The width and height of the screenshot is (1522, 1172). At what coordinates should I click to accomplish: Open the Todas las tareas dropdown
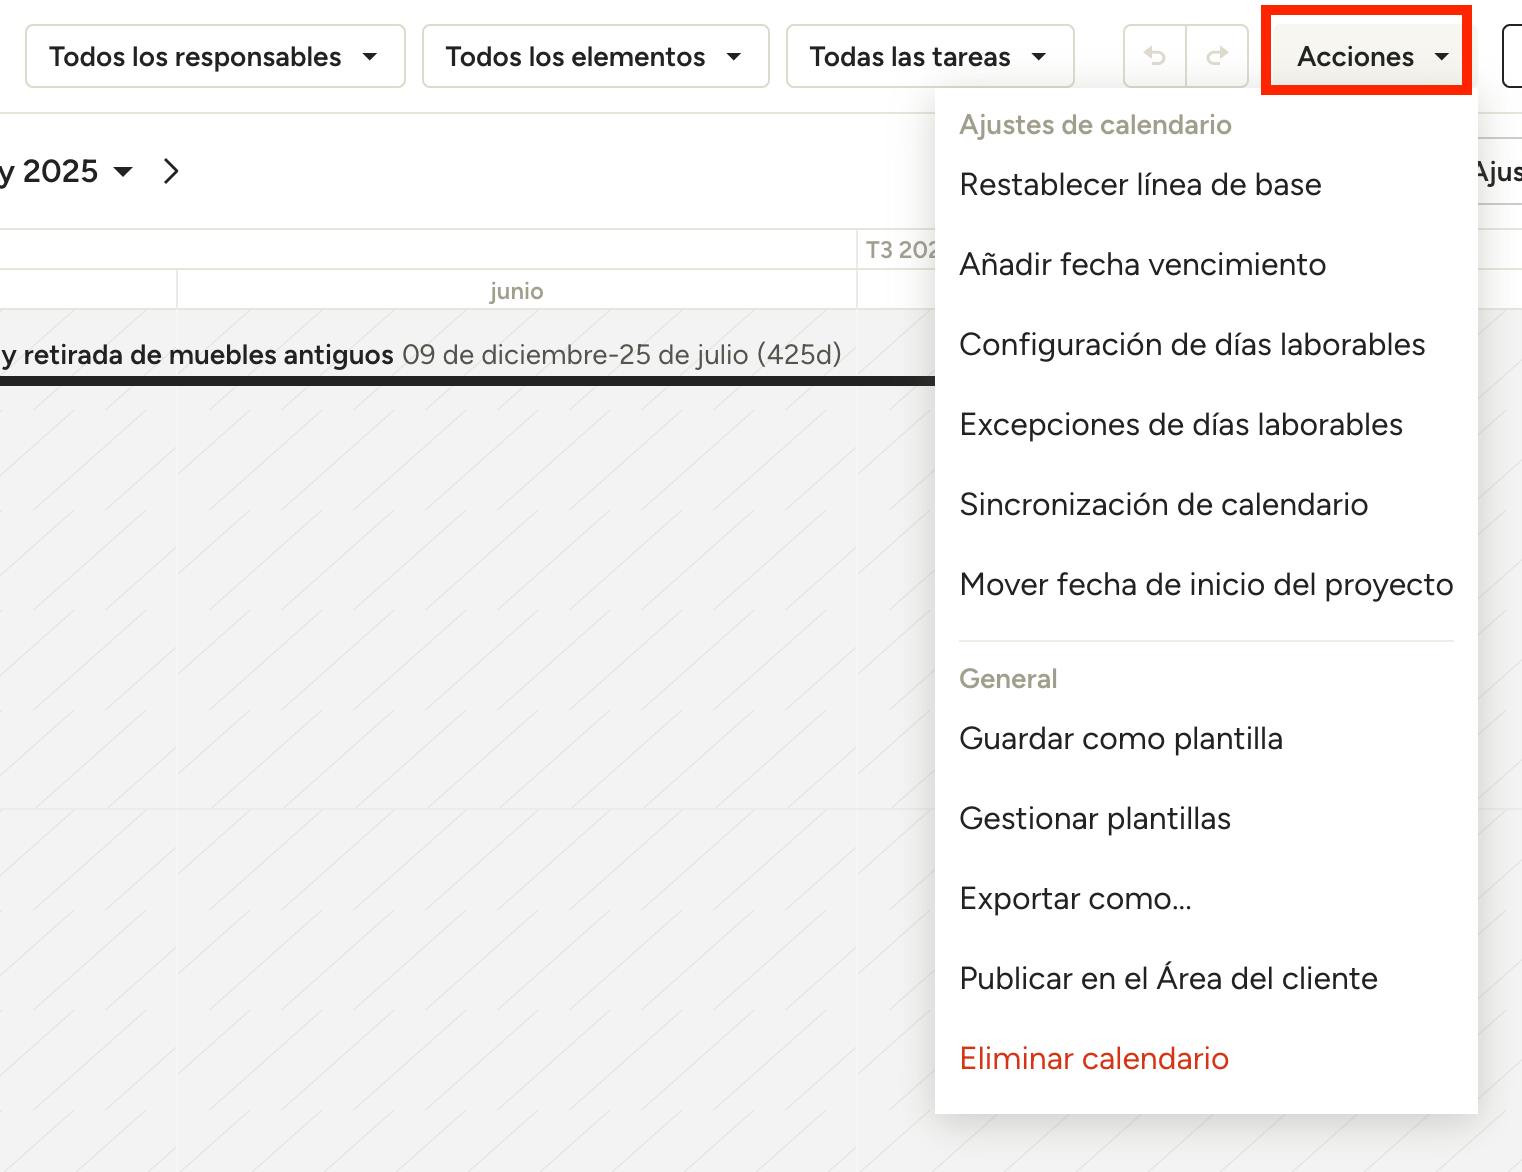[x=929, y=57]
